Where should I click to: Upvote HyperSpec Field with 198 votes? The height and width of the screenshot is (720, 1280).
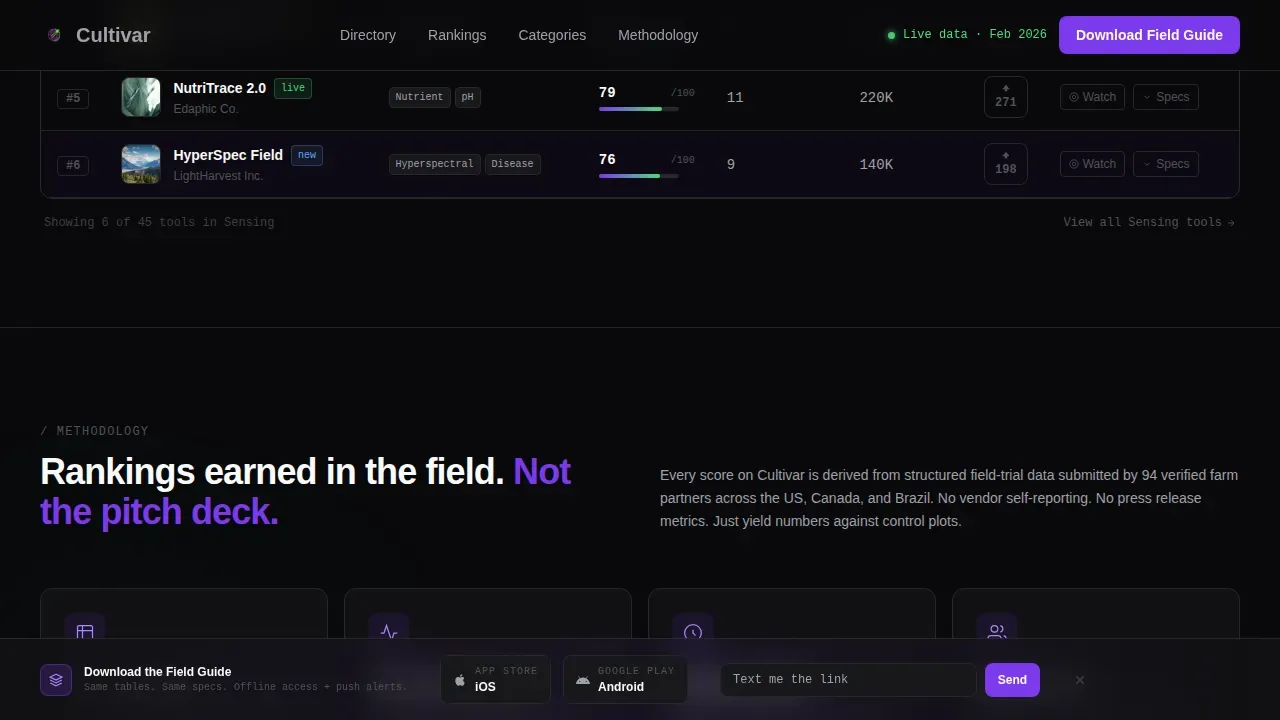[x=1006, y=164]
